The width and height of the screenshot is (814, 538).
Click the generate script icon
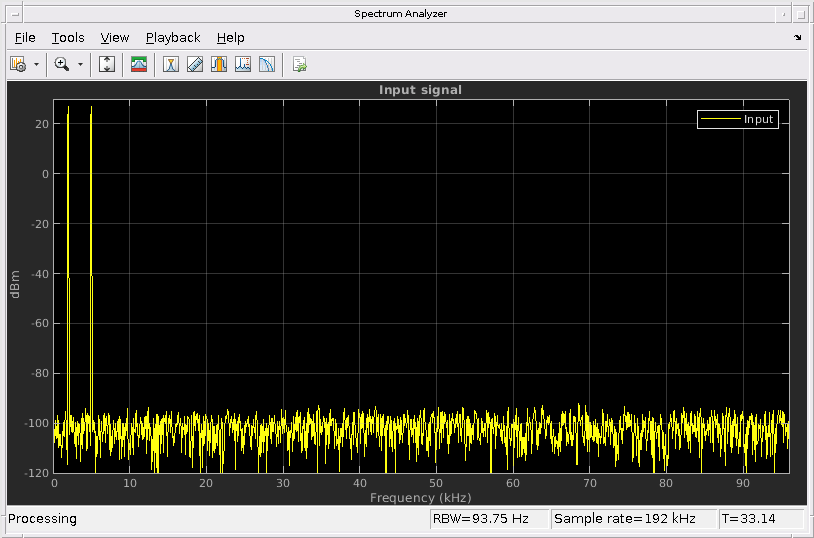point(299,64)
